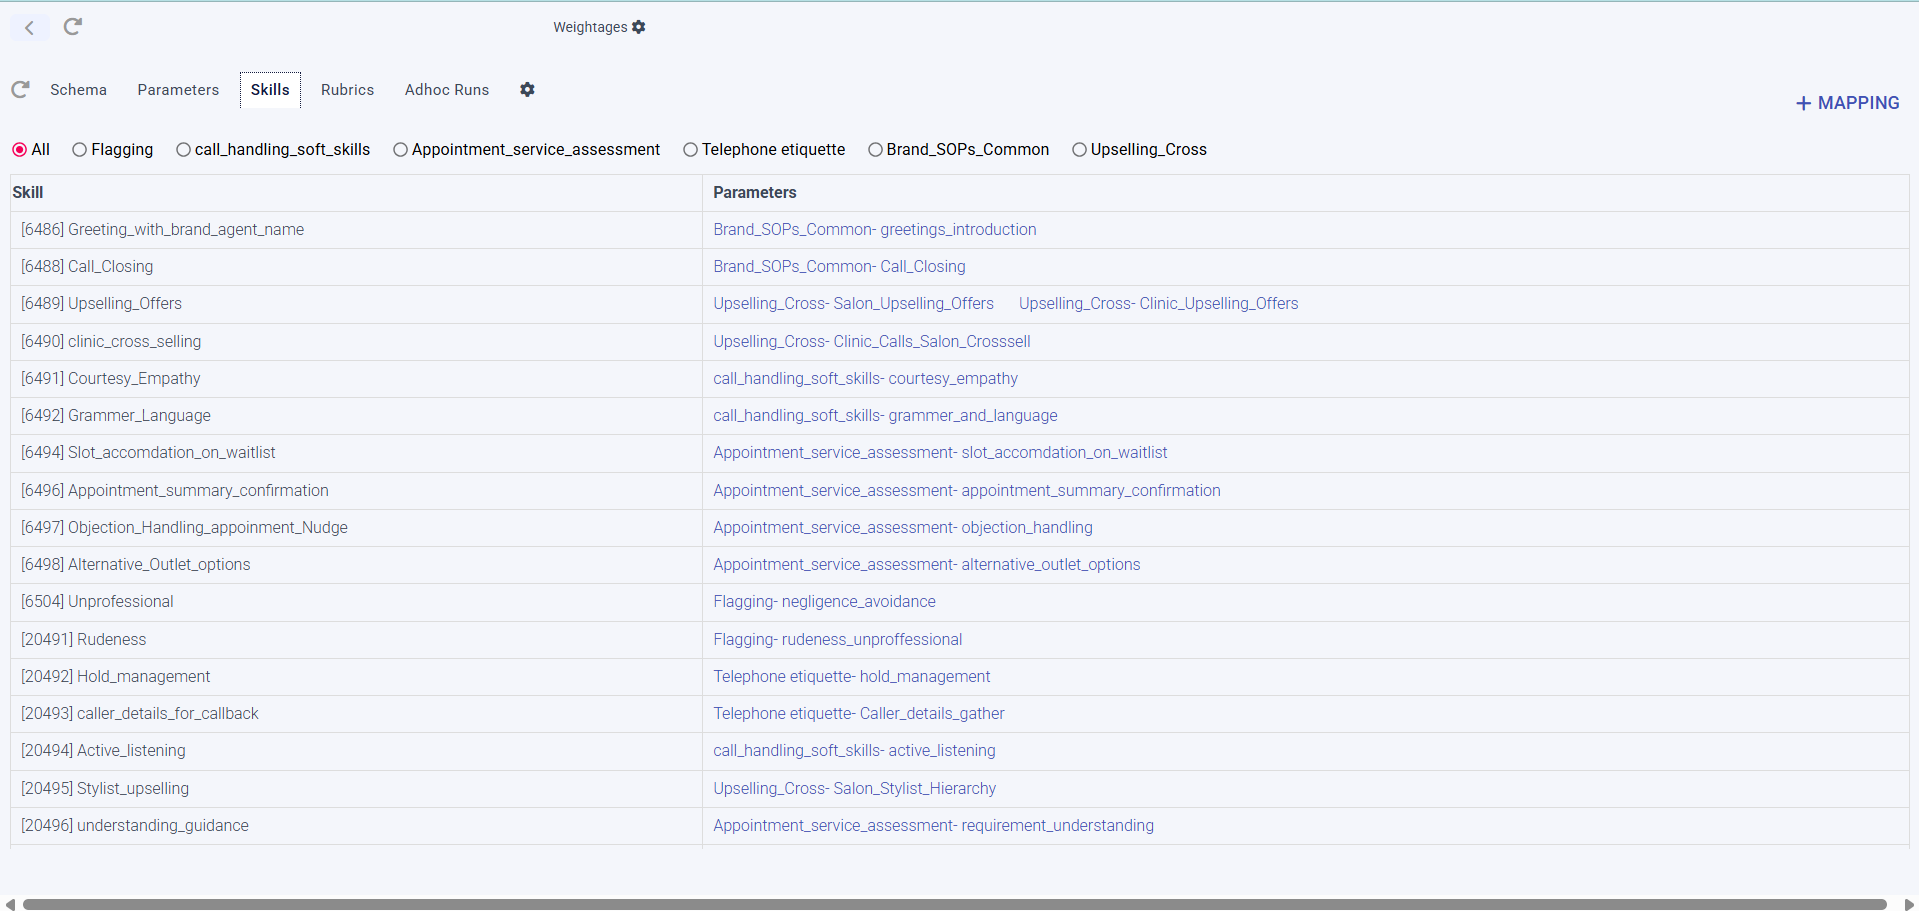1919x911 pixels.
Task: Switch to the Schema tab
Action: click(78, 90)
